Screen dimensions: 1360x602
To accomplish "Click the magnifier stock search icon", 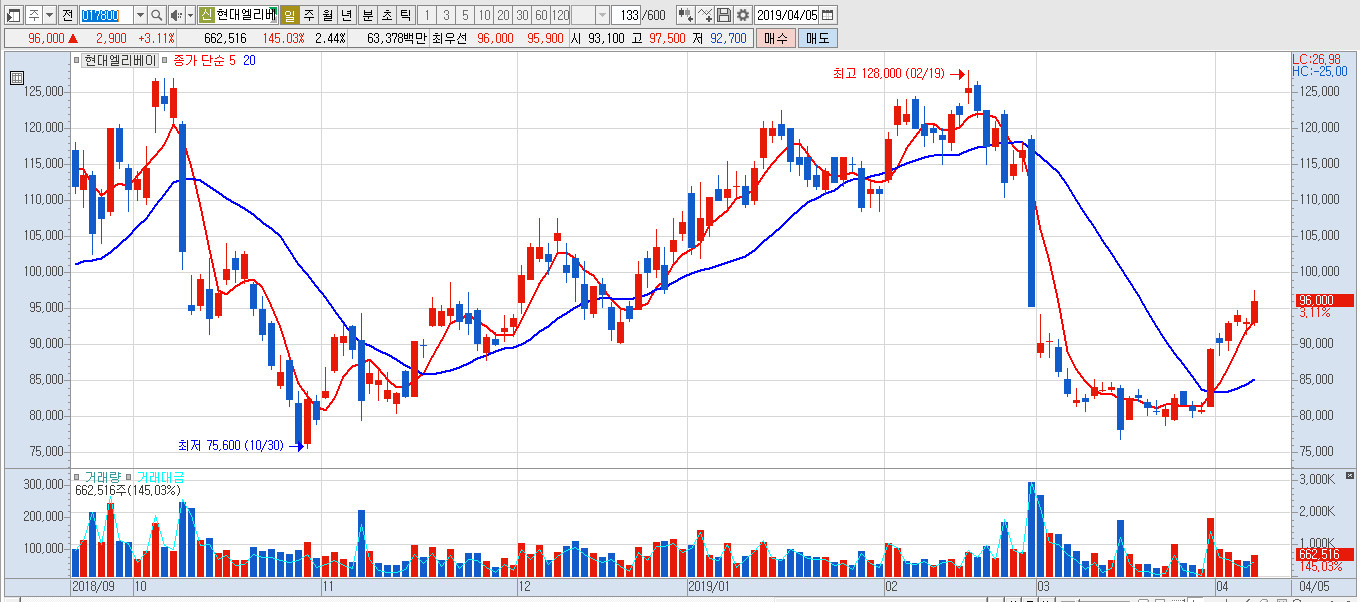I will pyautogui.click(x=157, y=15).
